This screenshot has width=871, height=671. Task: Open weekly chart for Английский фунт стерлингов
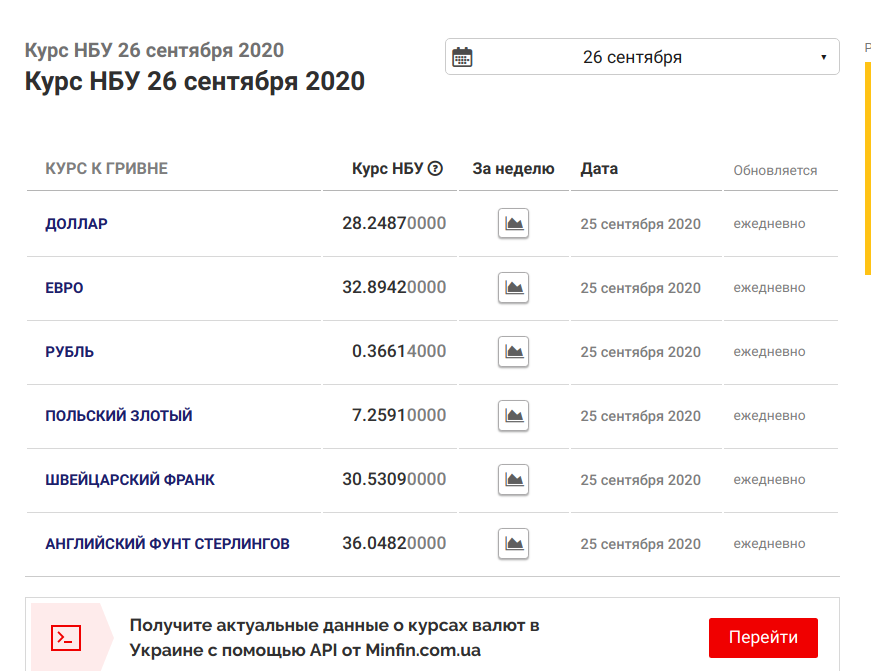pos(513,543)
